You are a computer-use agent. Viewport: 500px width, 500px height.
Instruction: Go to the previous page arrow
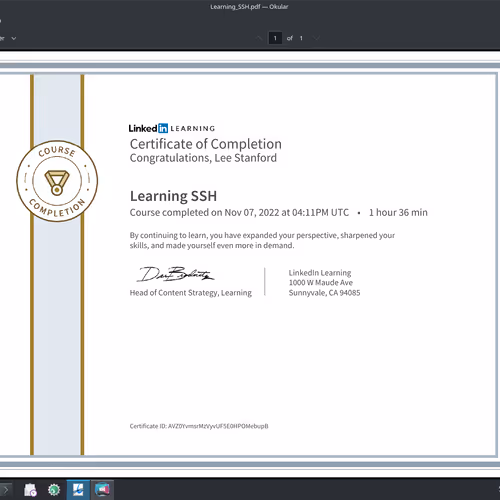tap(259, 38)
